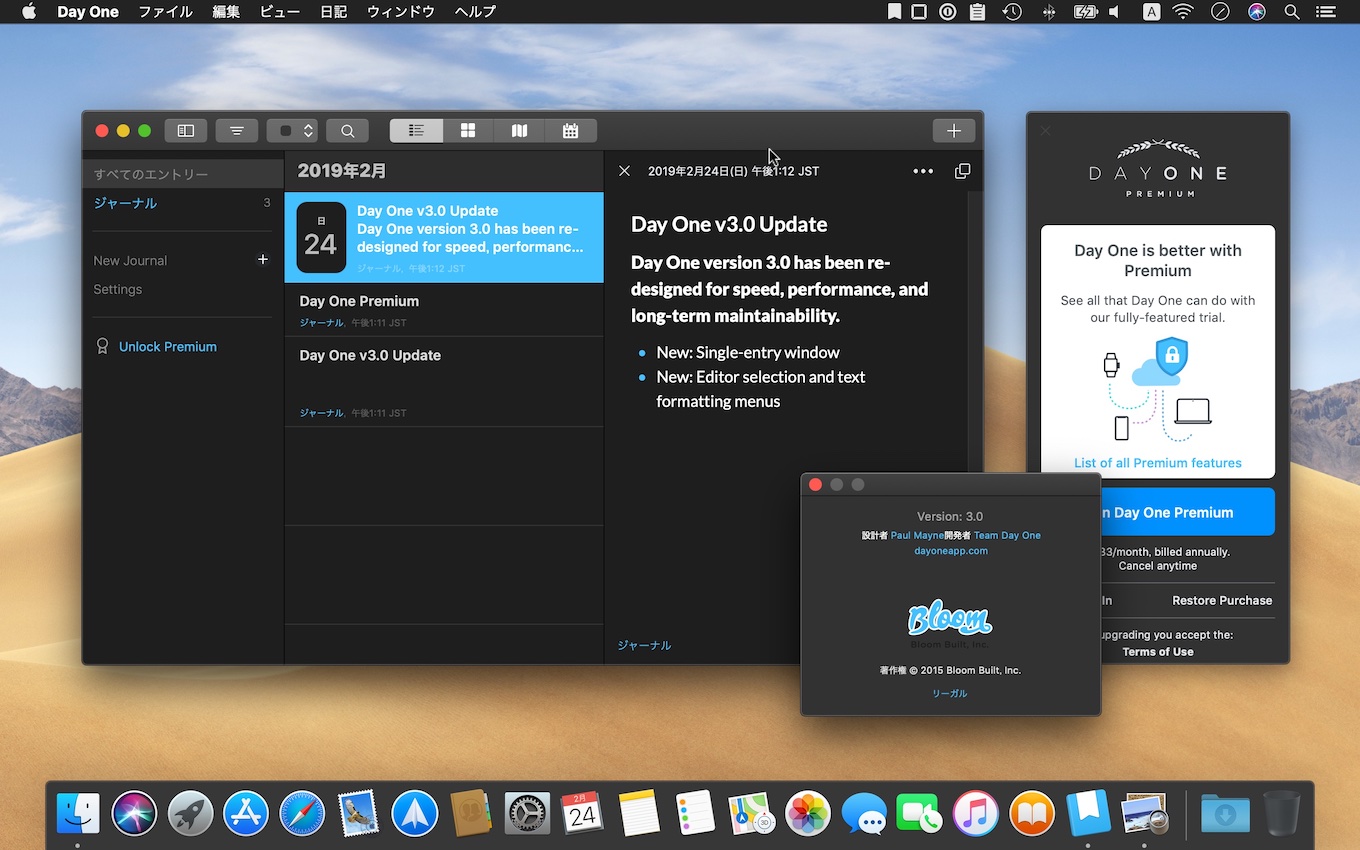Open the journal color selector dropdown
Image resolution: width=1360 pixels, height=850 pixels.
point(292,131)
